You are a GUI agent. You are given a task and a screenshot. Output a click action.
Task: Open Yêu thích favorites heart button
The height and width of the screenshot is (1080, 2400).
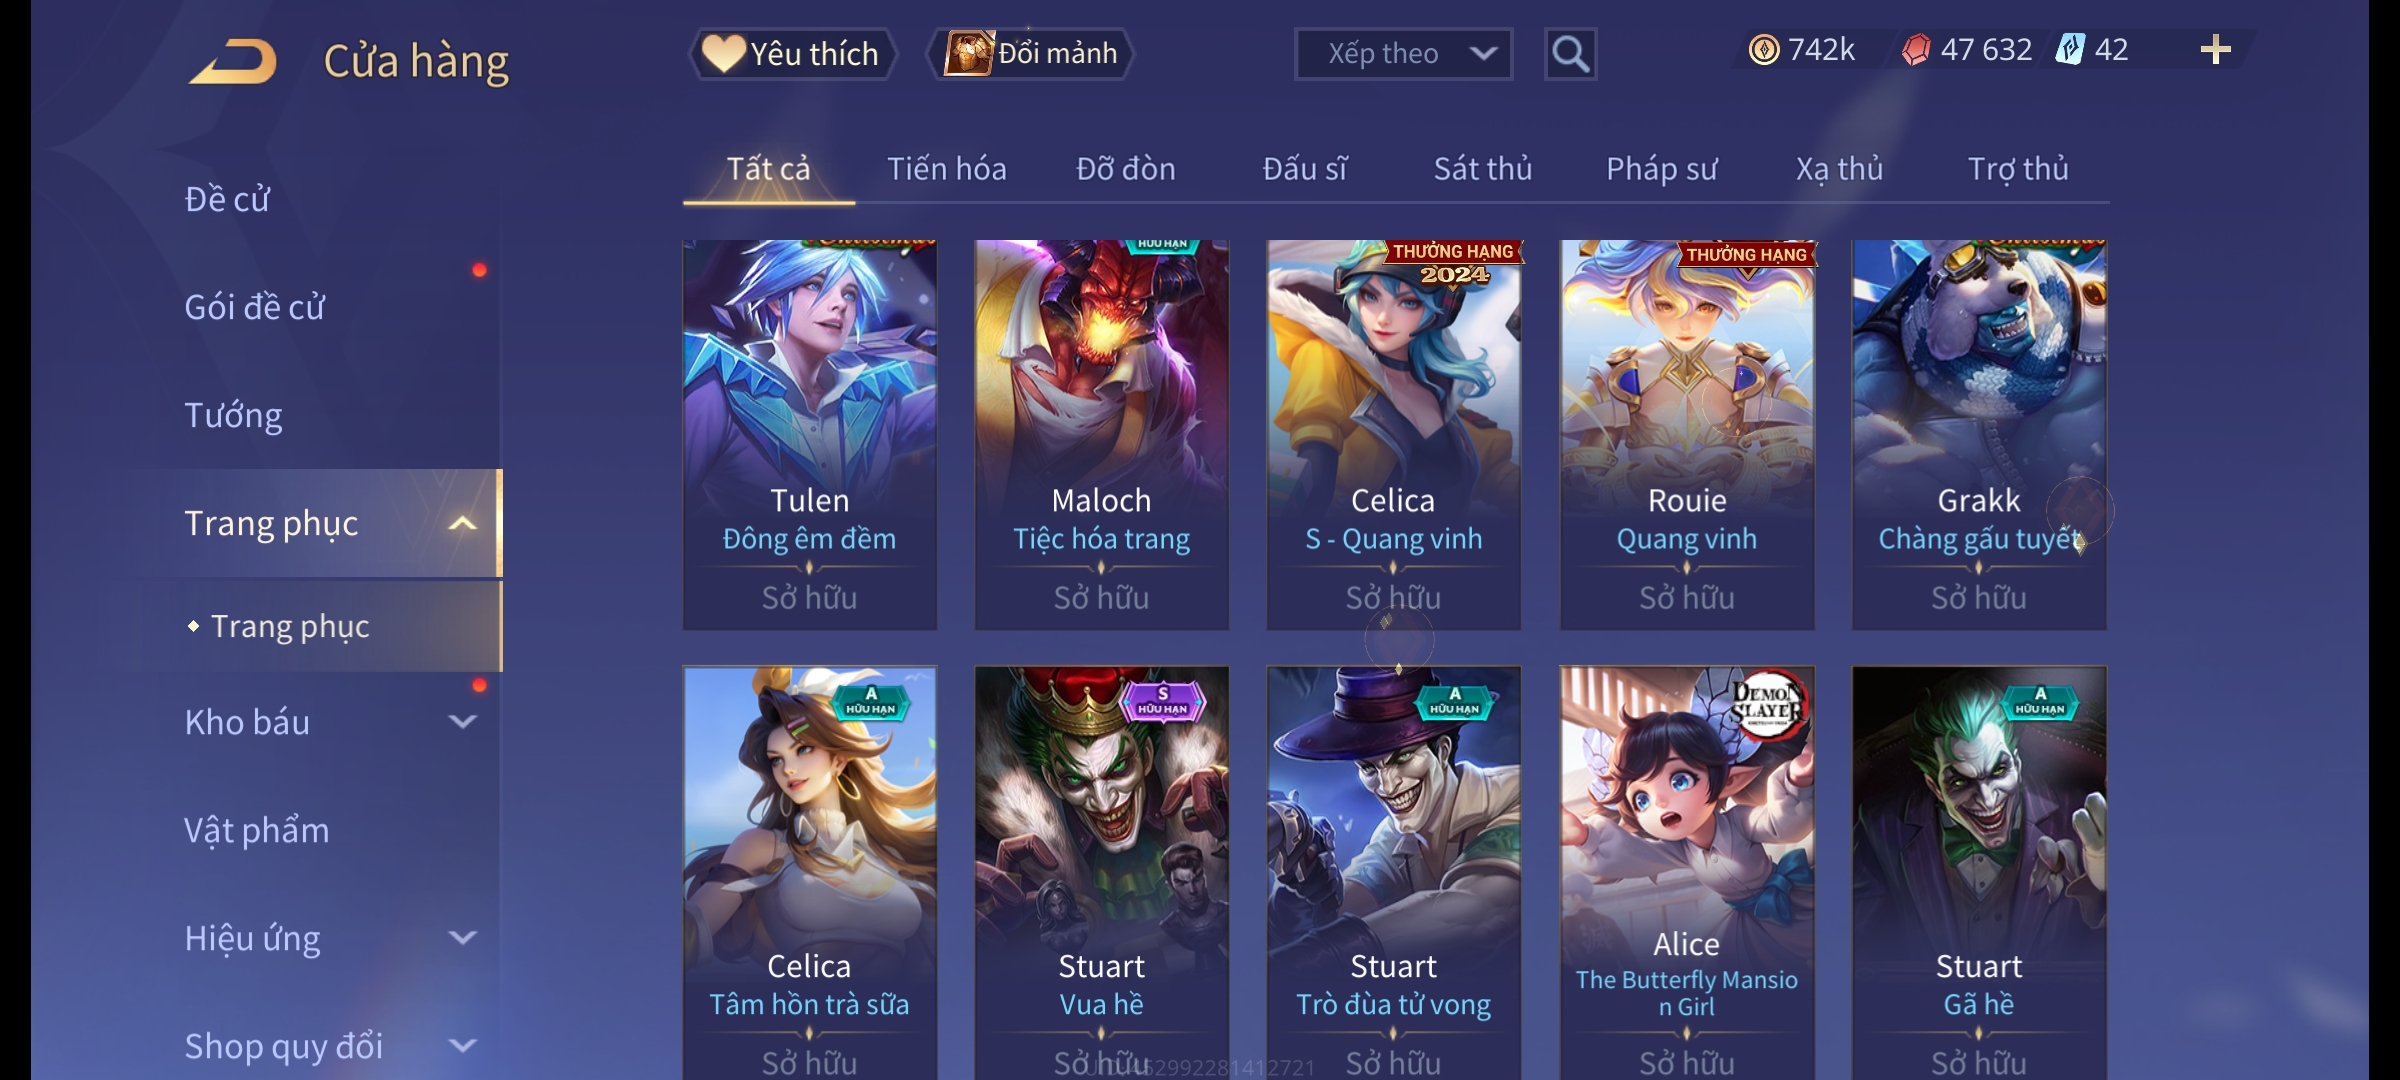pyautogui.click(x=791, y=53)
